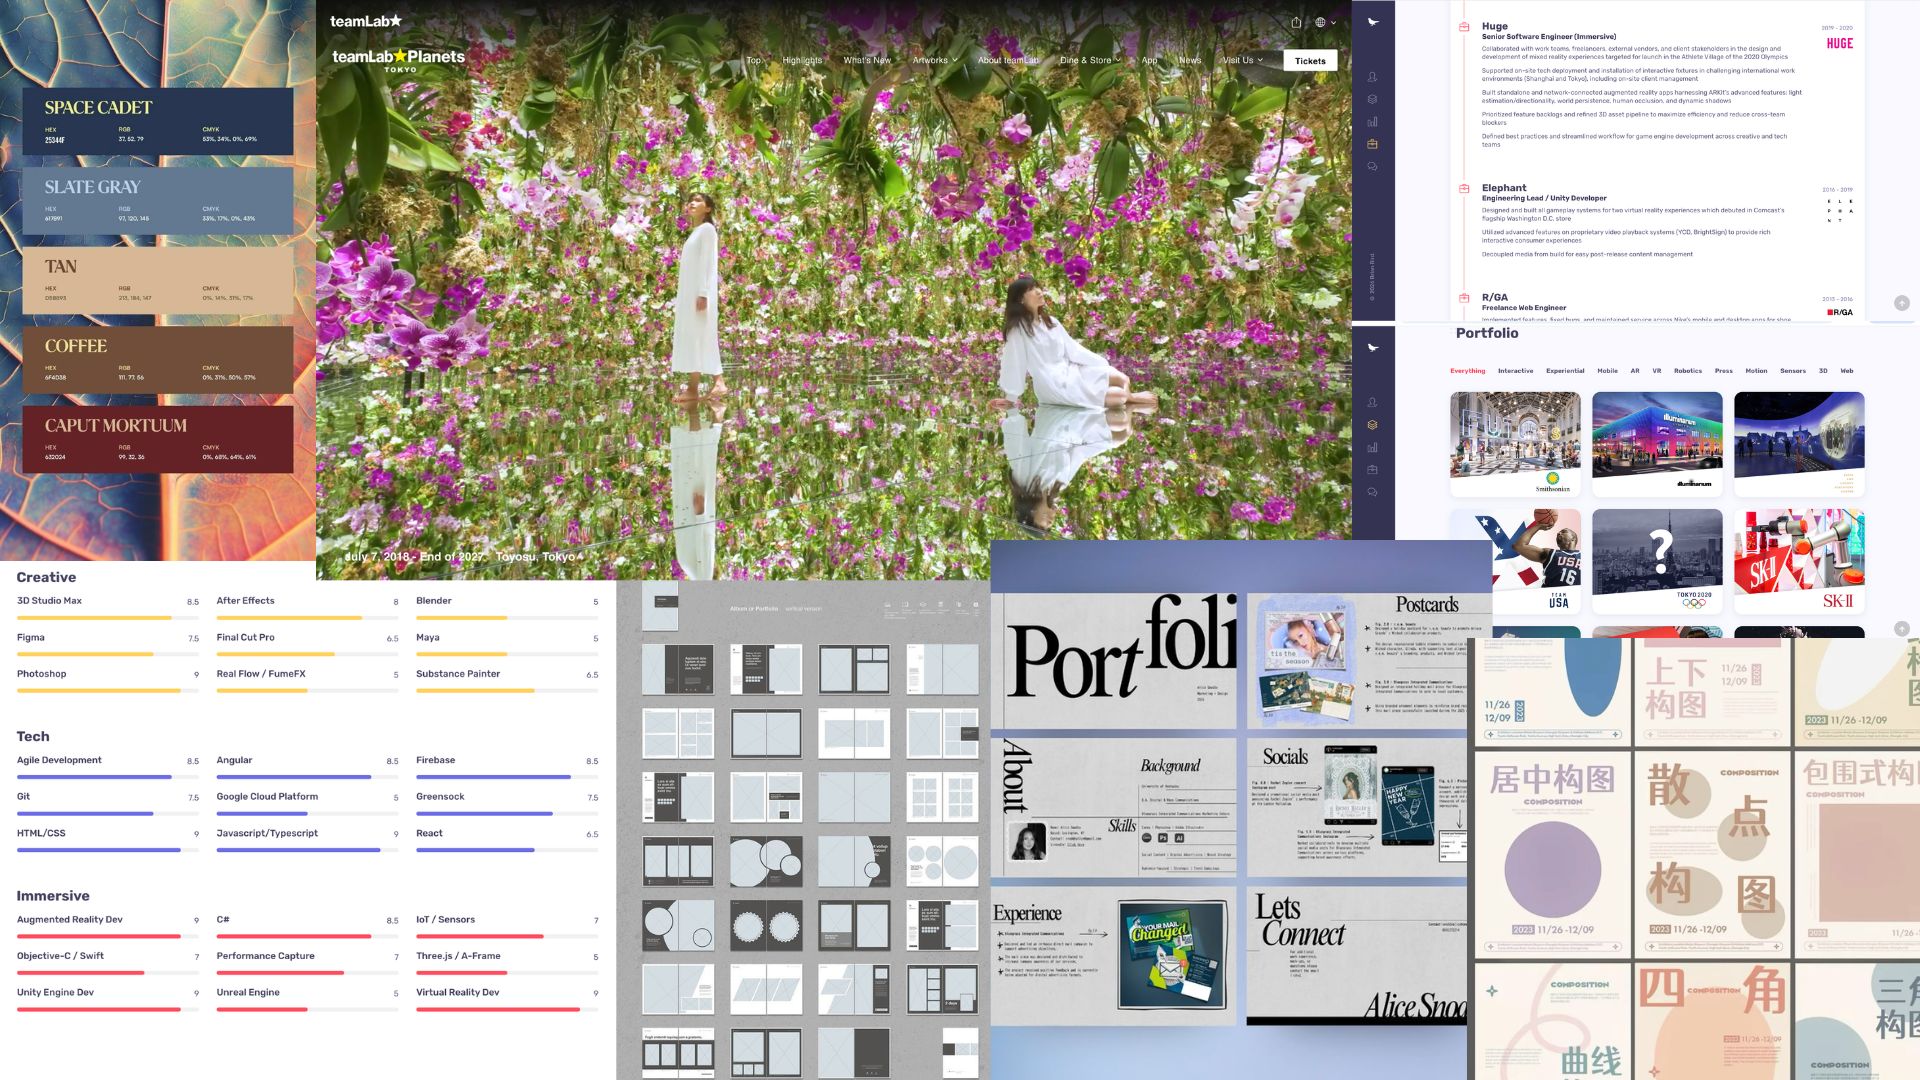The width and height of the screenshot is (1920, 1080).
Task: Click the bar chart icon in Portfolio sidebar
Action: point(1372,447)
